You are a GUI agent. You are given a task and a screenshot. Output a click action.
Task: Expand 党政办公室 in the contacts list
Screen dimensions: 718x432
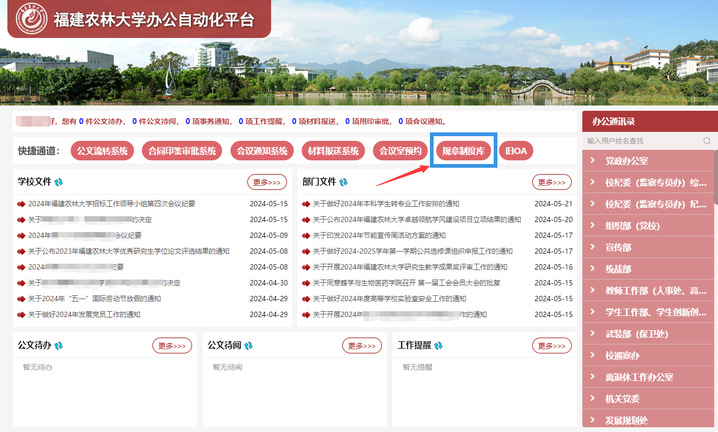[x=625, y=160]
